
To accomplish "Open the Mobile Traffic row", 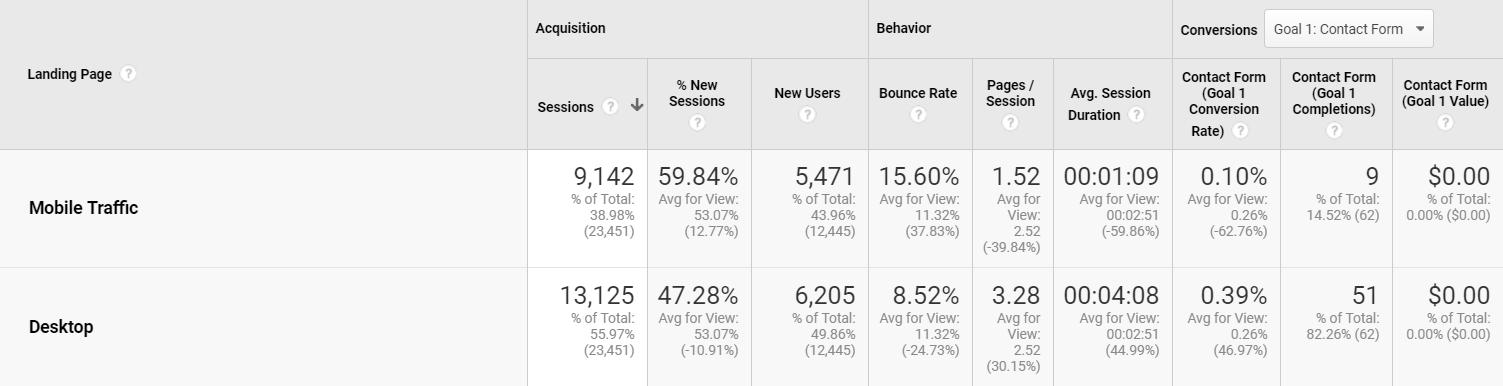I will tap(83, 208).
